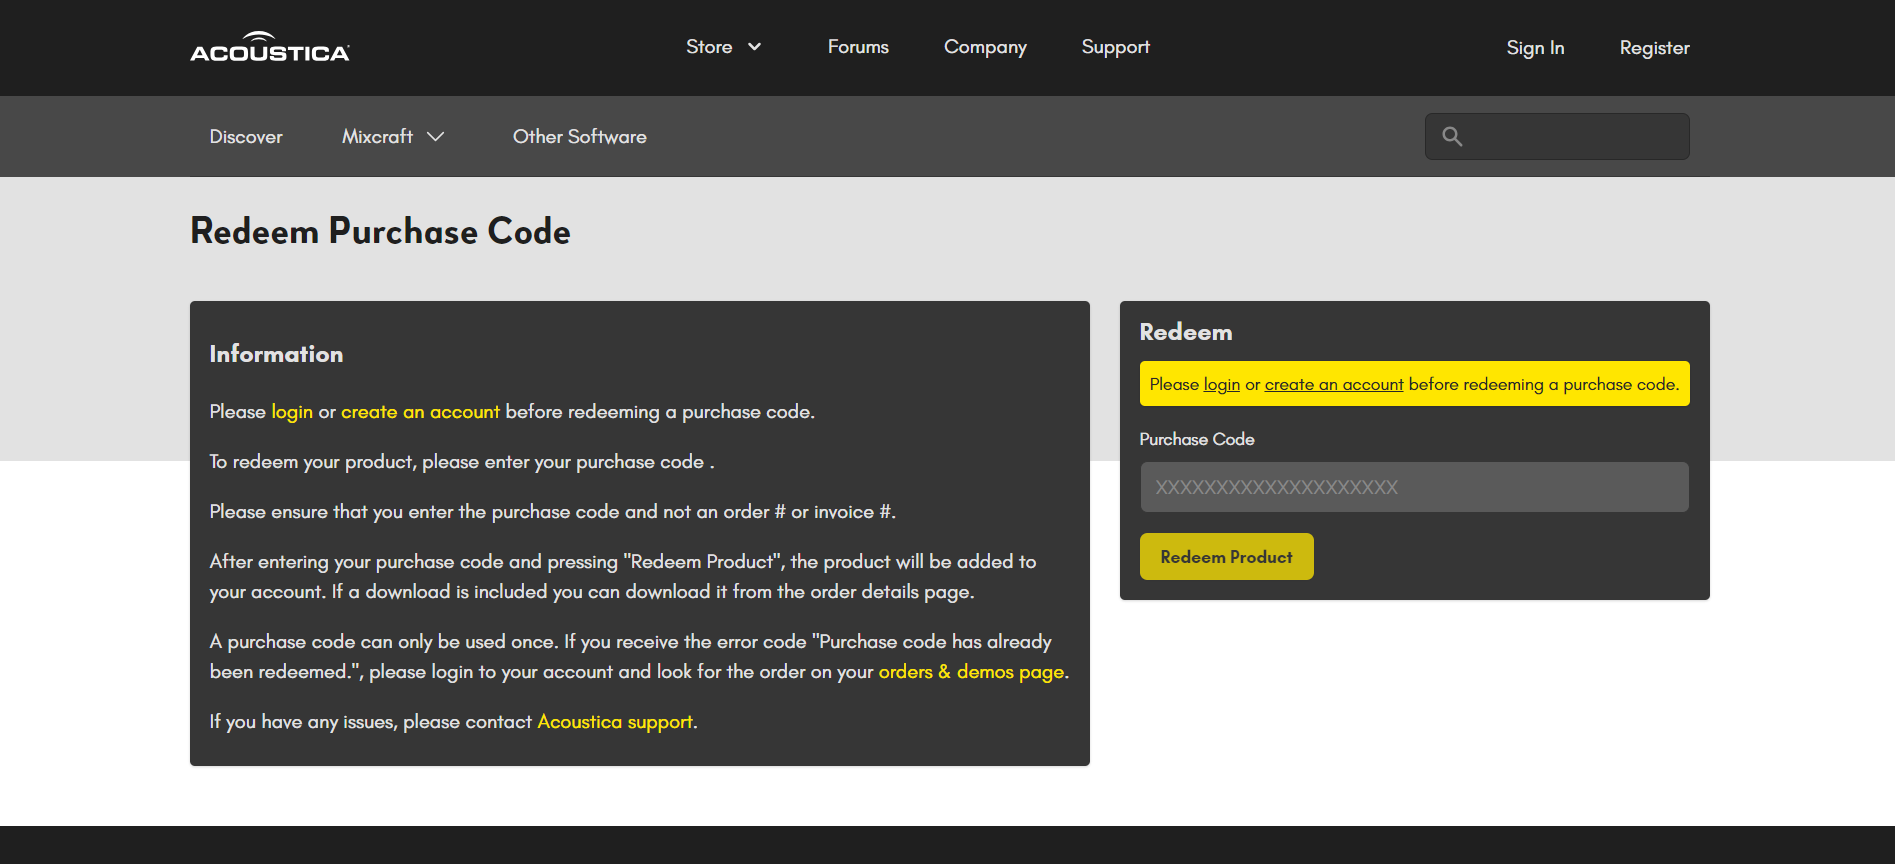
Task: Click the Register link
Action: pos(1654,48)
